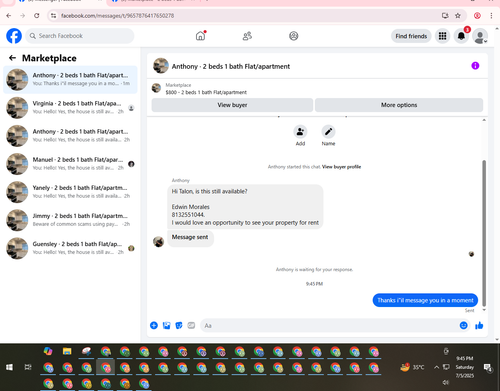Viewport: 500px width, 391px height.
Task: Click the chat header 'Anthony · 2 beds 1 bath Flat/apartment'
Action: point(231,66)
